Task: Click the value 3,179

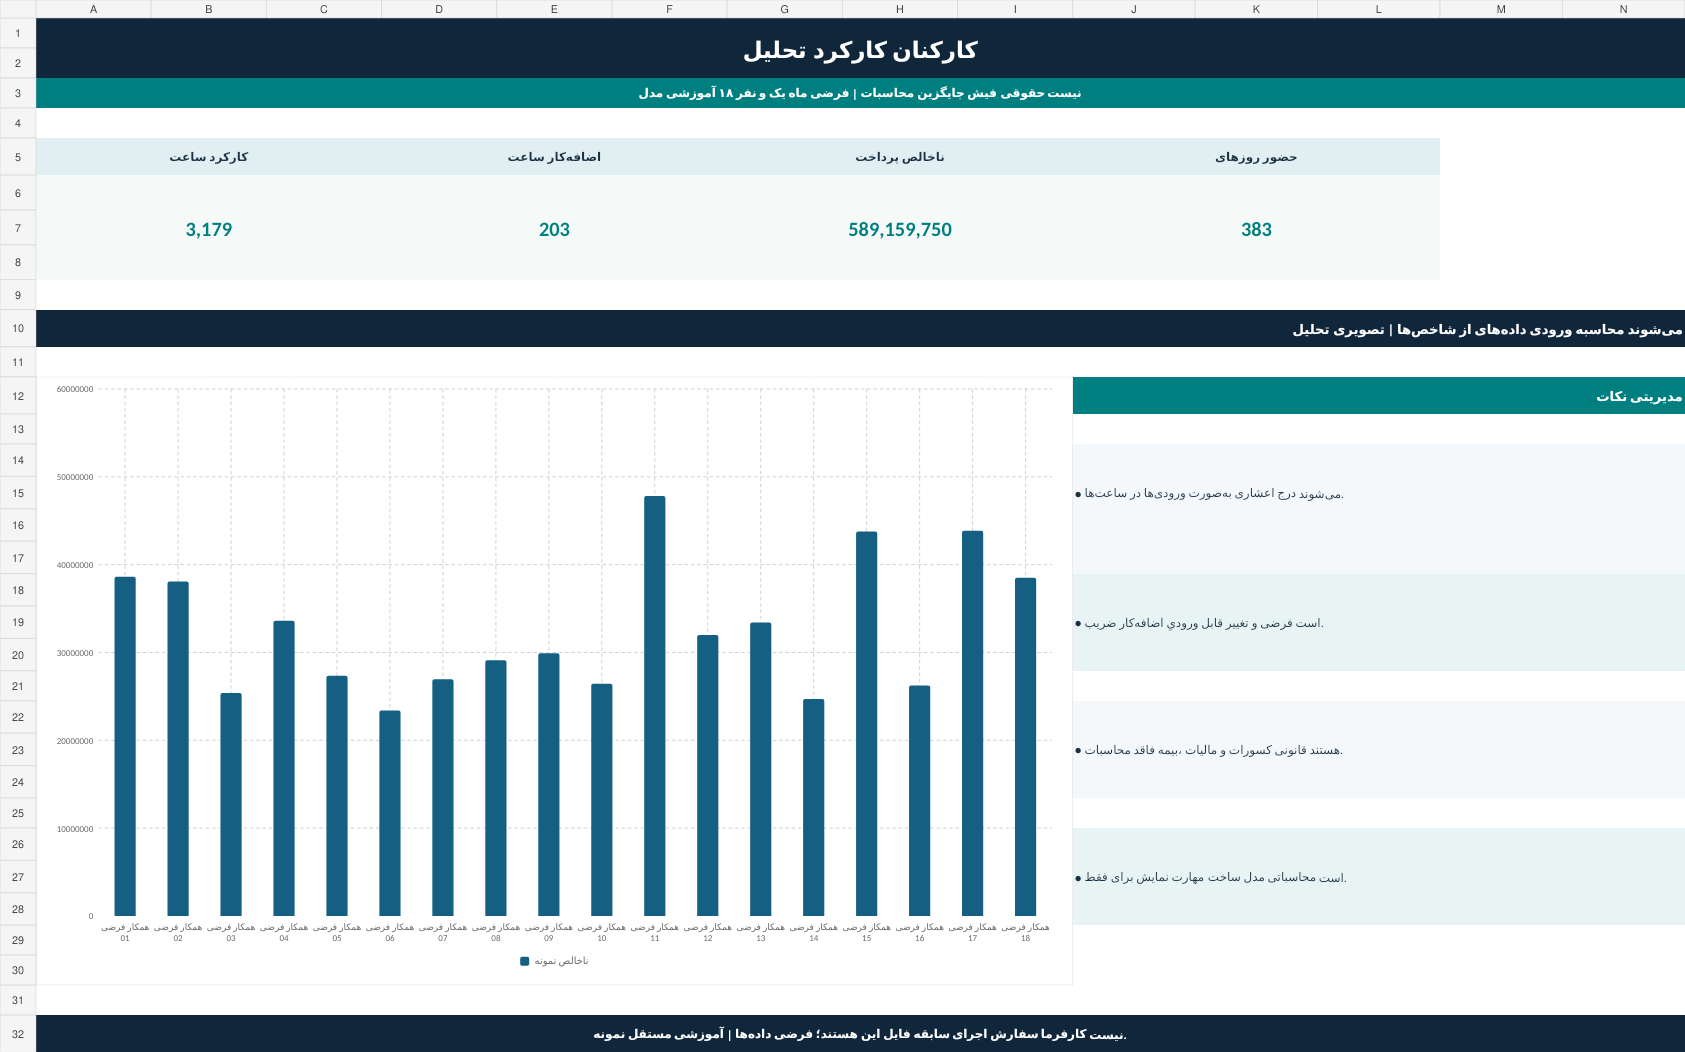Action: coord(209,229)
